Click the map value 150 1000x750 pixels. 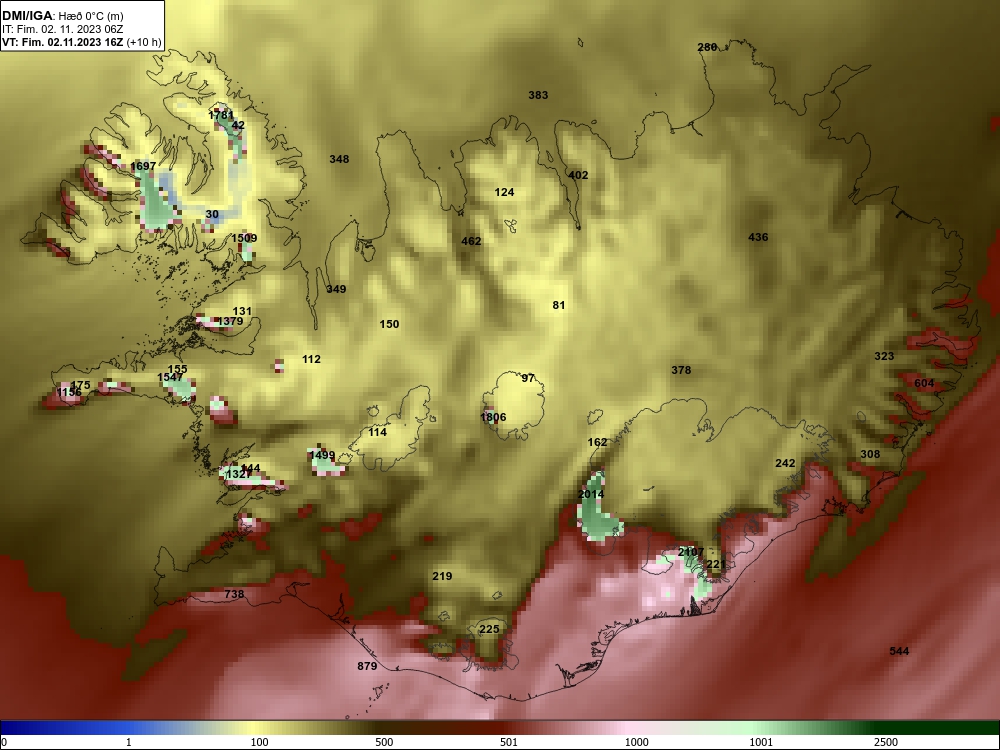coord(390,324)
